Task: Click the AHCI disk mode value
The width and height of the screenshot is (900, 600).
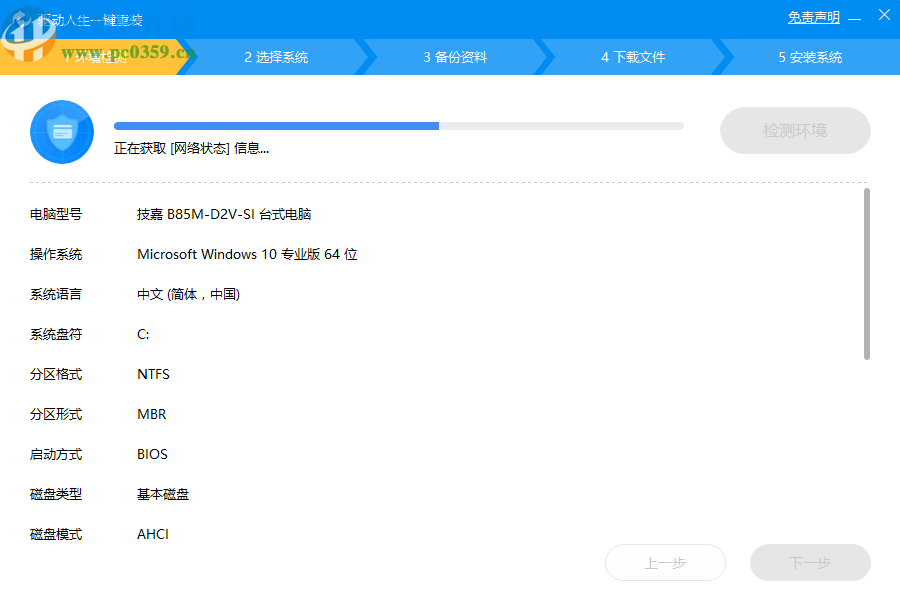Action: (x=151, y=534)
